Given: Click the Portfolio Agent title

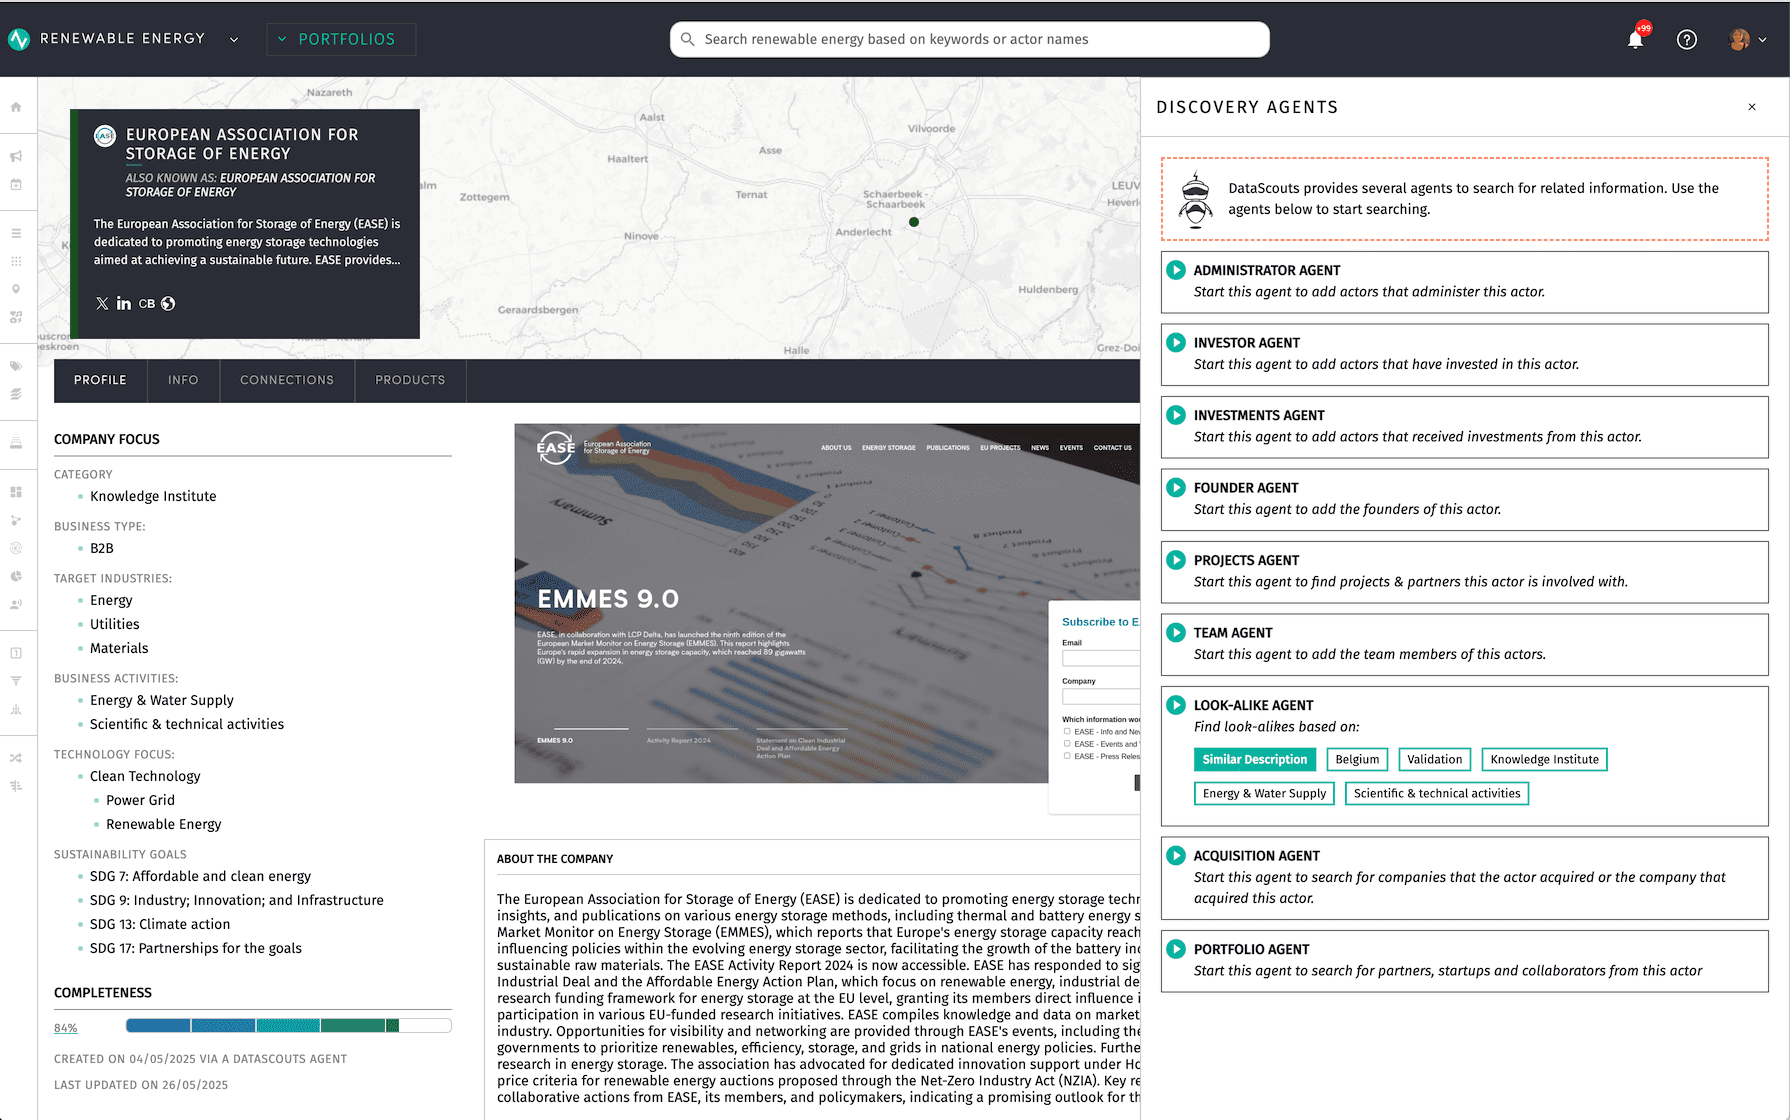Looking at the screenshot, I should [1251, 949].
